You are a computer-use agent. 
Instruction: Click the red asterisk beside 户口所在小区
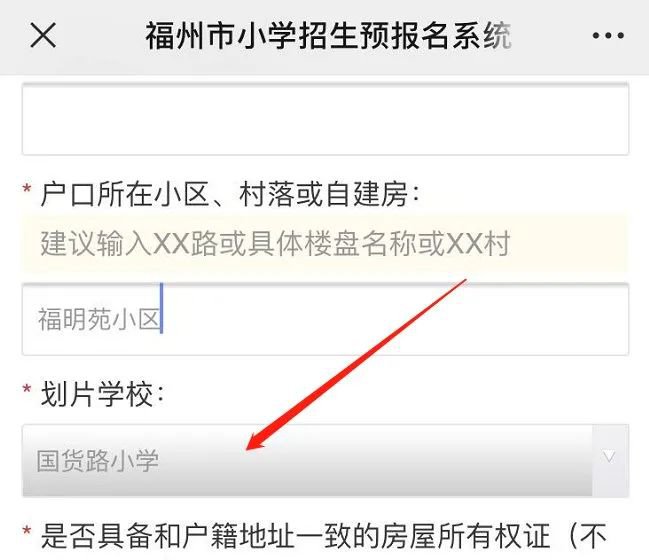(27, 190)
